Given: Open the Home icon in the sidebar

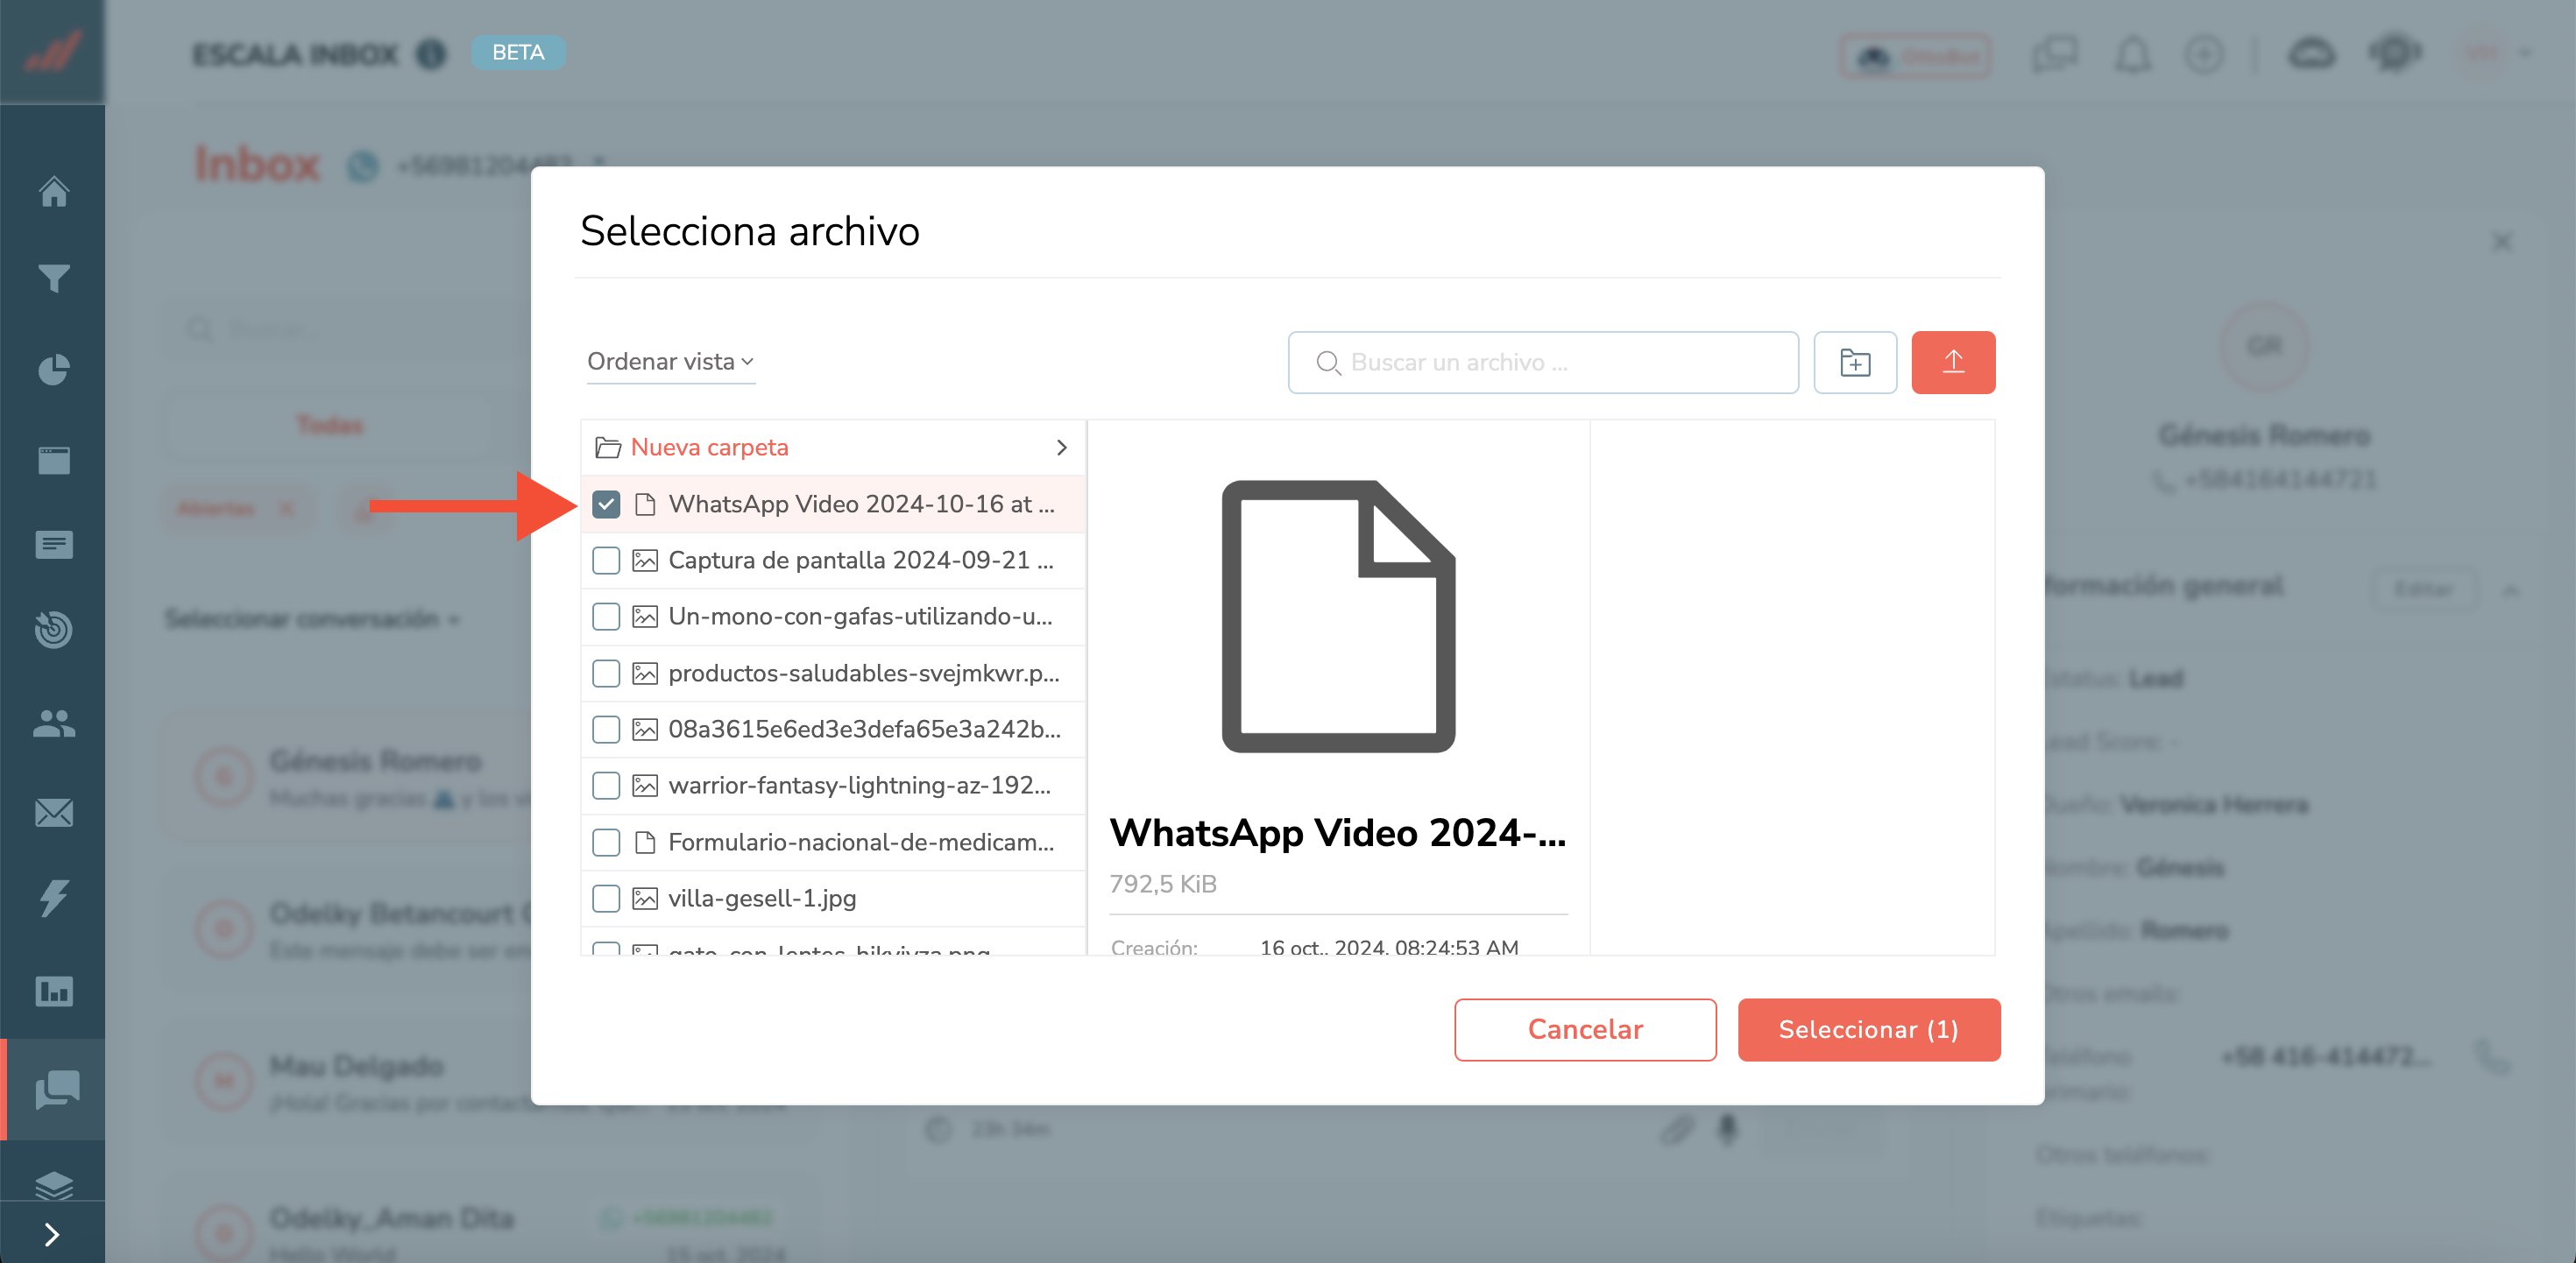Looking at the screenshot, I should click(x=54, y=191).
